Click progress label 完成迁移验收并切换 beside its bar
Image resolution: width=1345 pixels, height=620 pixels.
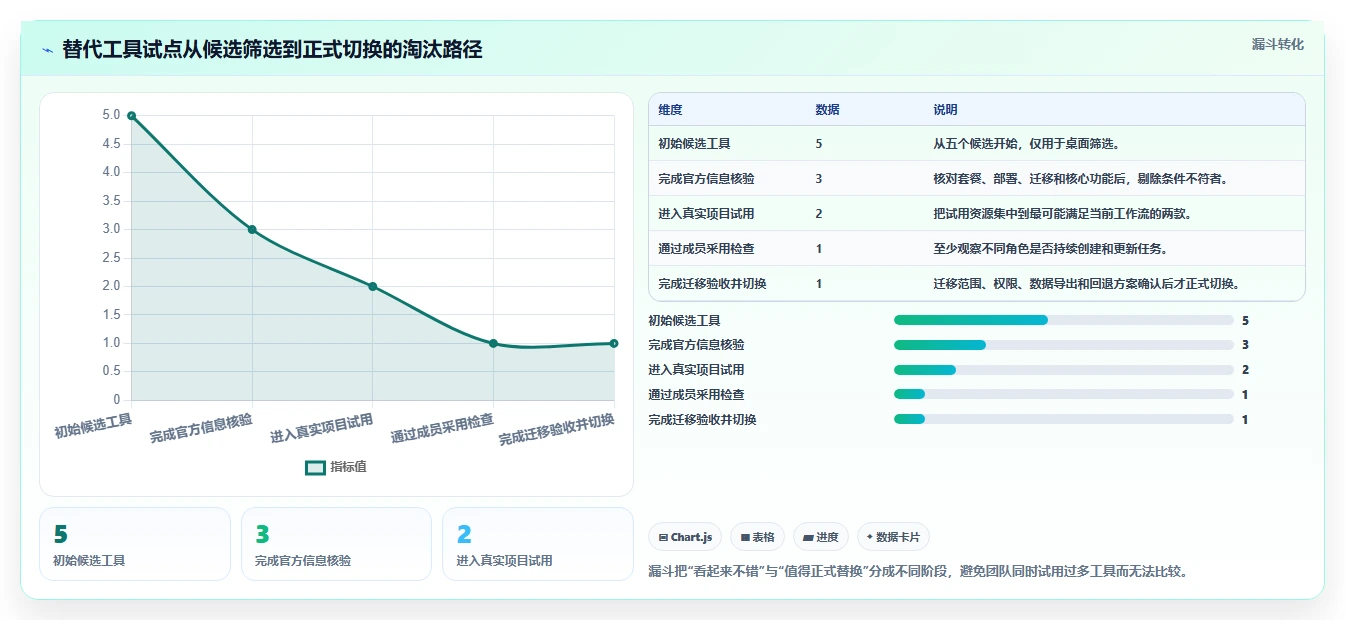(702, 420)
